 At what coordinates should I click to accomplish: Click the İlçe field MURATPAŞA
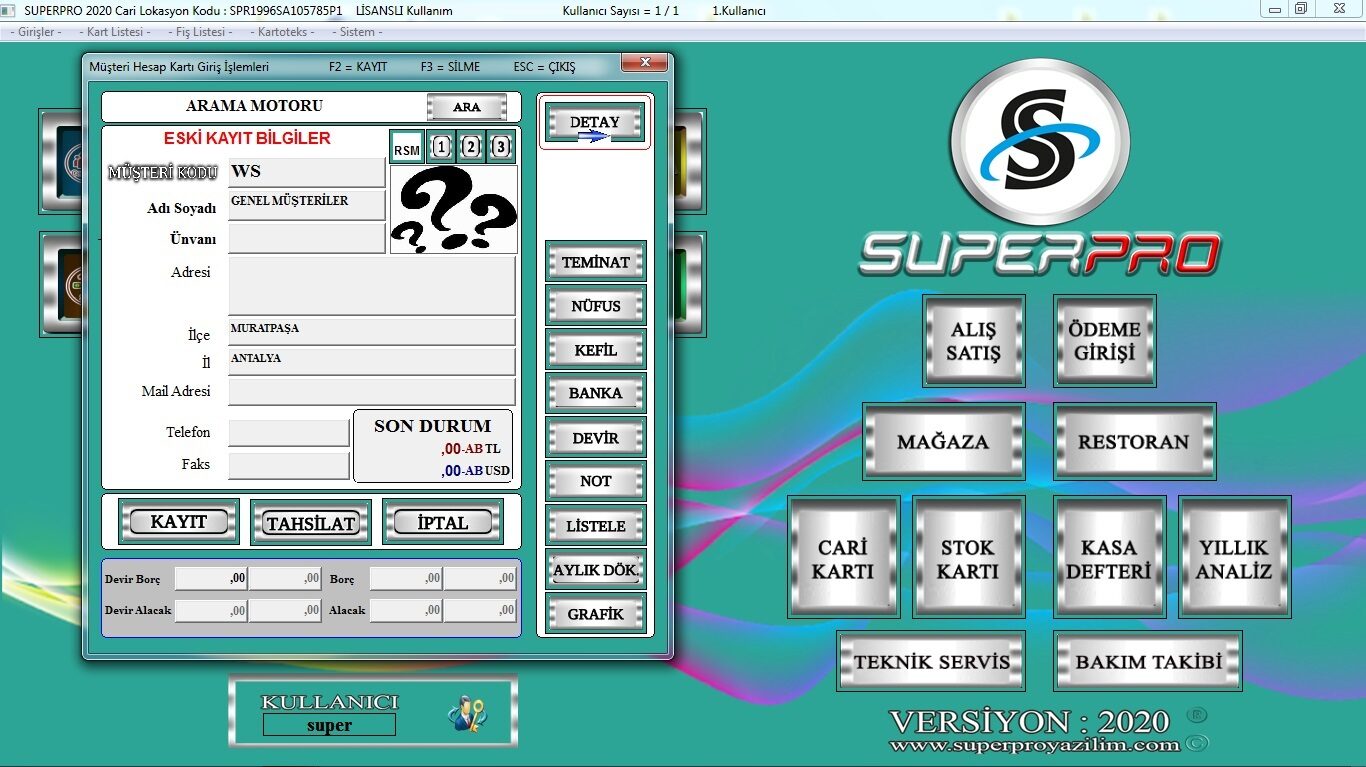coord(372,332)
